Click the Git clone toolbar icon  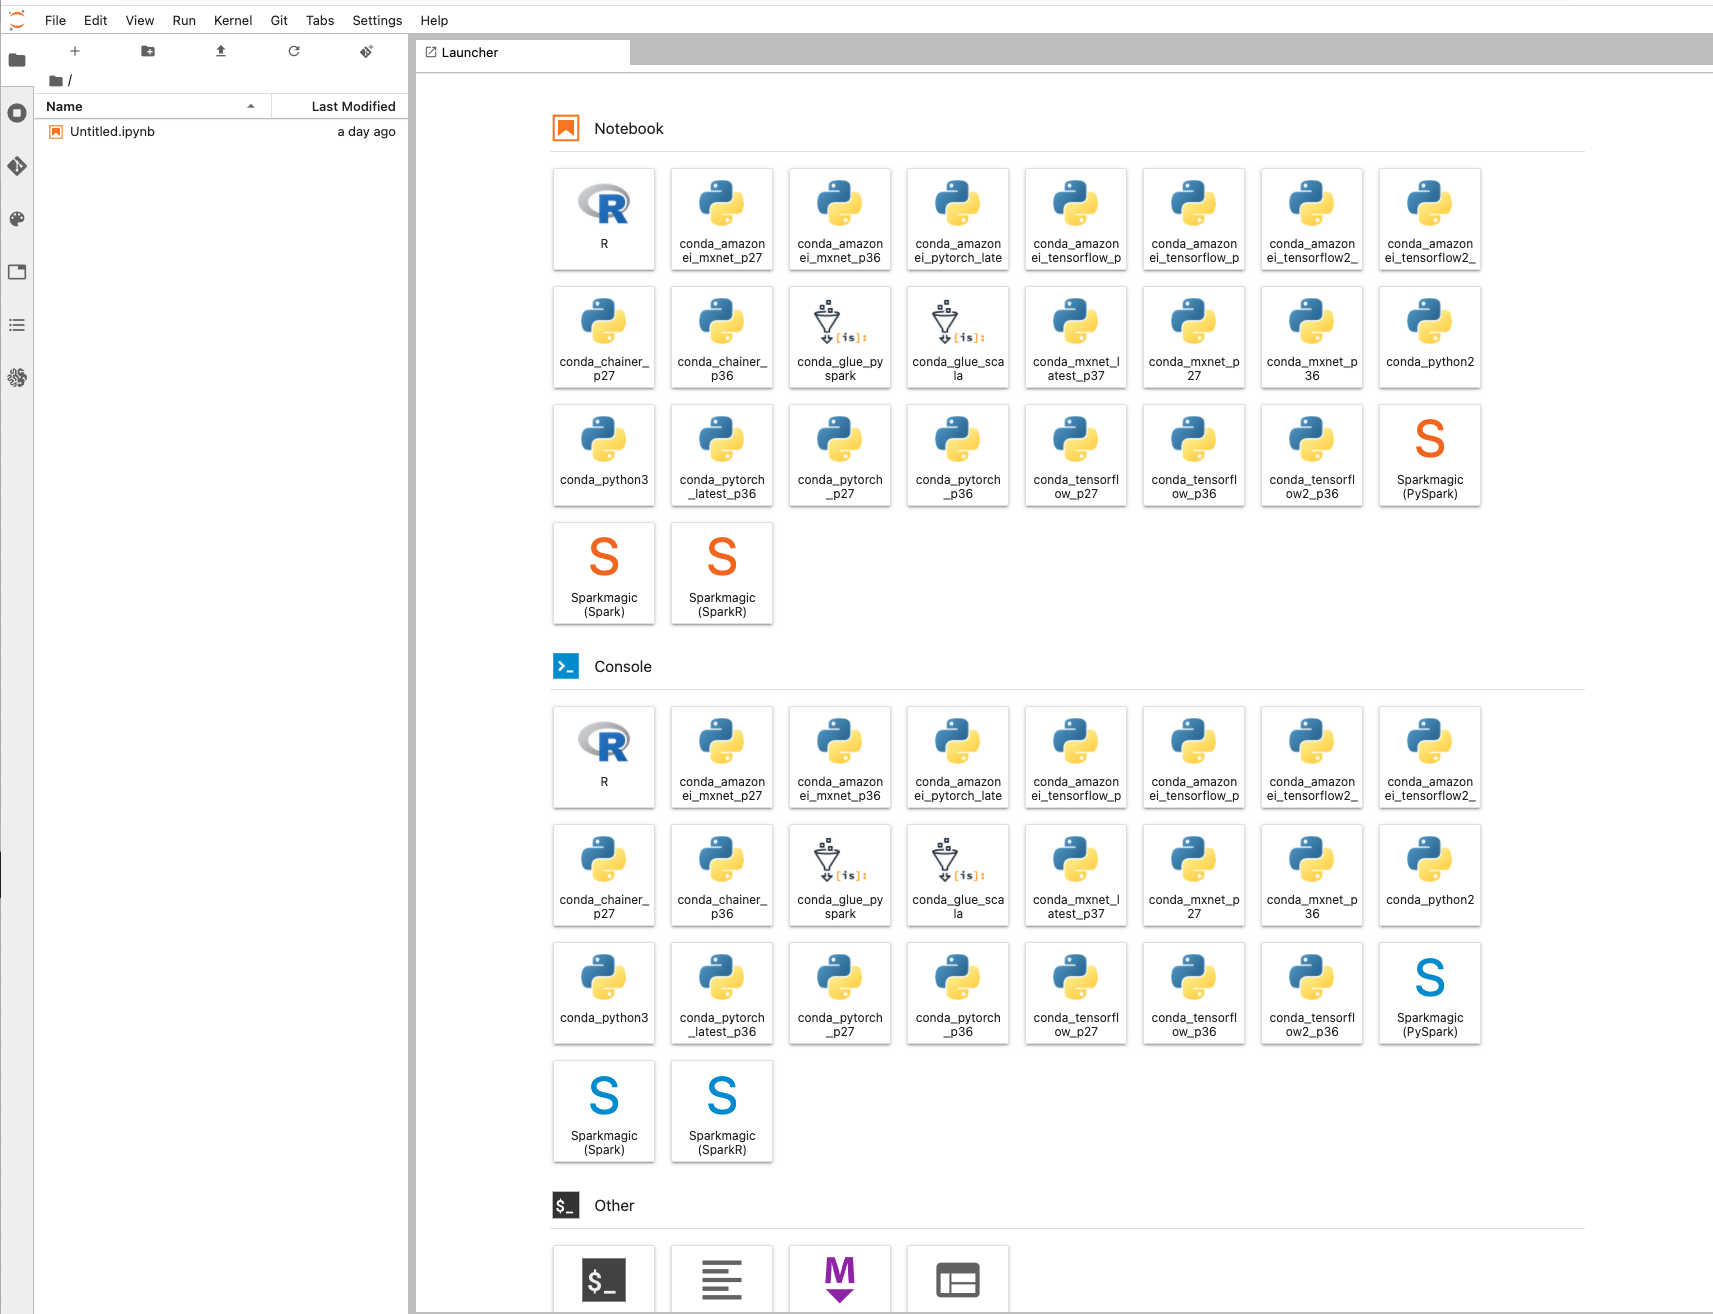tap(367, 51)
